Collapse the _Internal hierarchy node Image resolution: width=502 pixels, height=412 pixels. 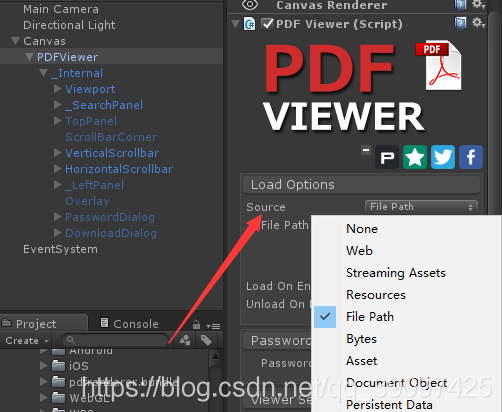tap(43, 73)
